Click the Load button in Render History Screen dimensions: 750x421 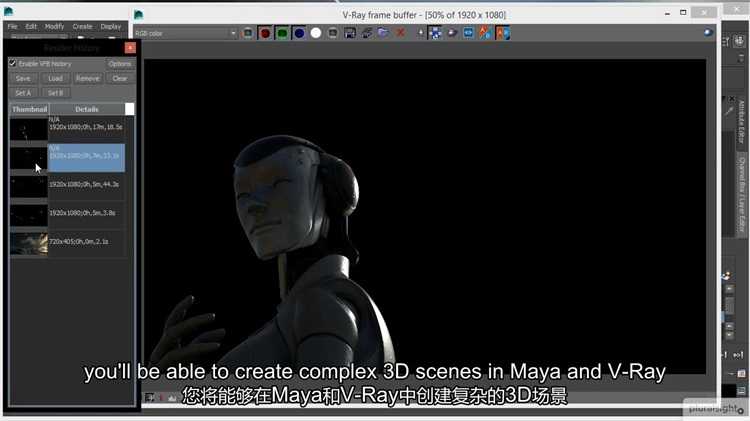pyautogui.click(x=55, y=78)
